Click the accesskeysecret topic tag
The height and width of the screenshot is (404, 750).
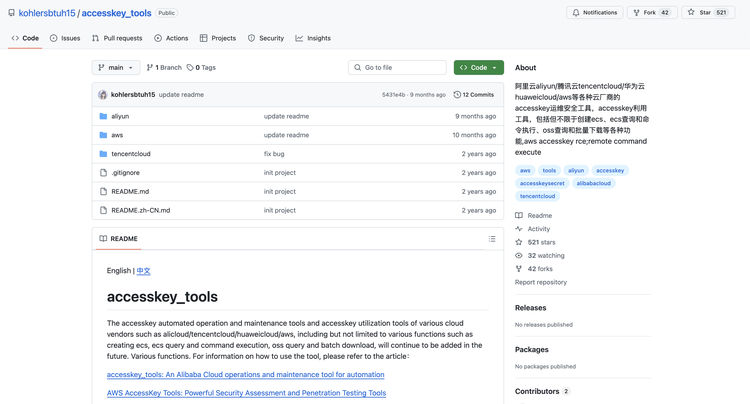tap(542, 183)
